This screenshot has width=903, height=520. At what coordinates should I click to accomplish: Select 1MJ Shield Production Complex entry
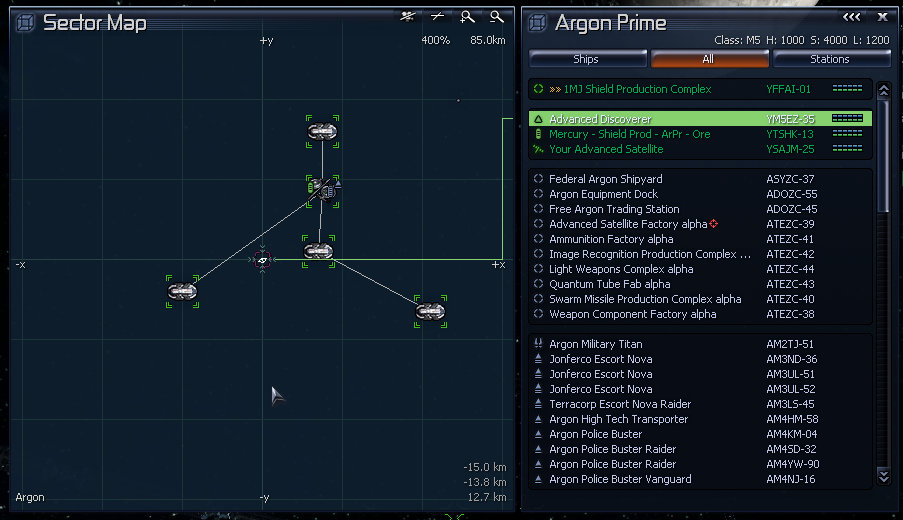700,89
